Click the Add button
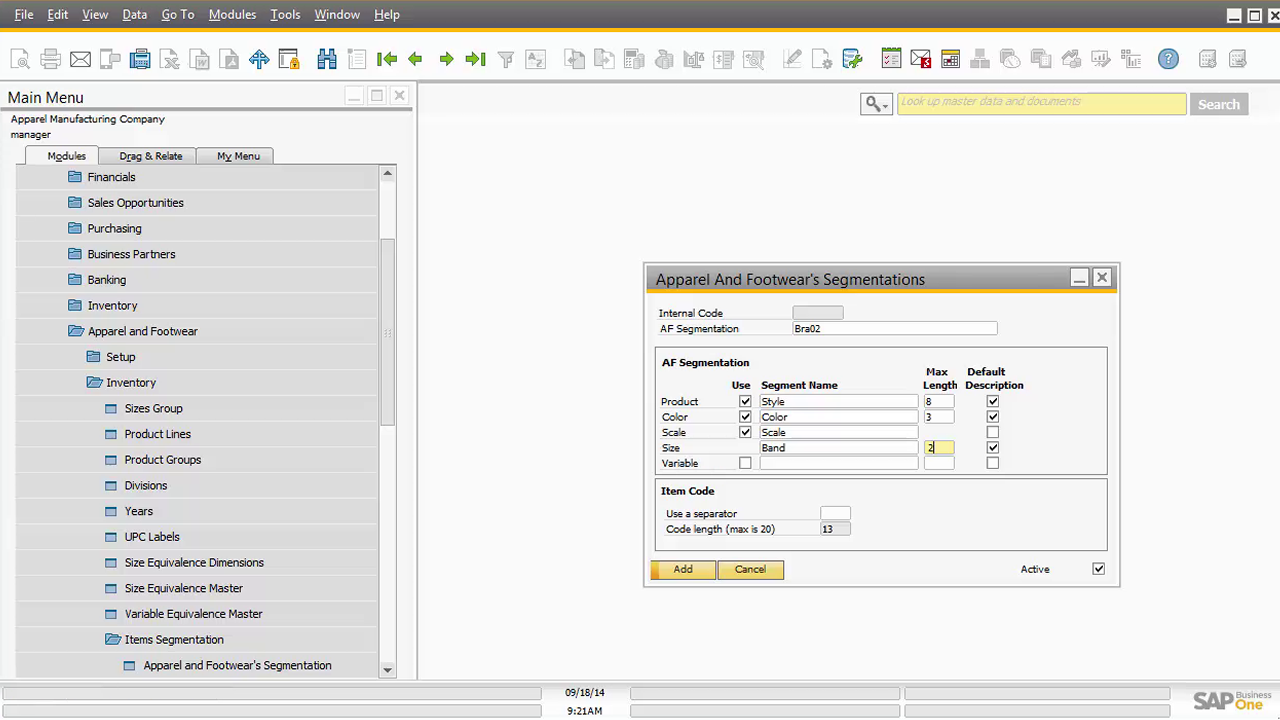 point(683,569)
